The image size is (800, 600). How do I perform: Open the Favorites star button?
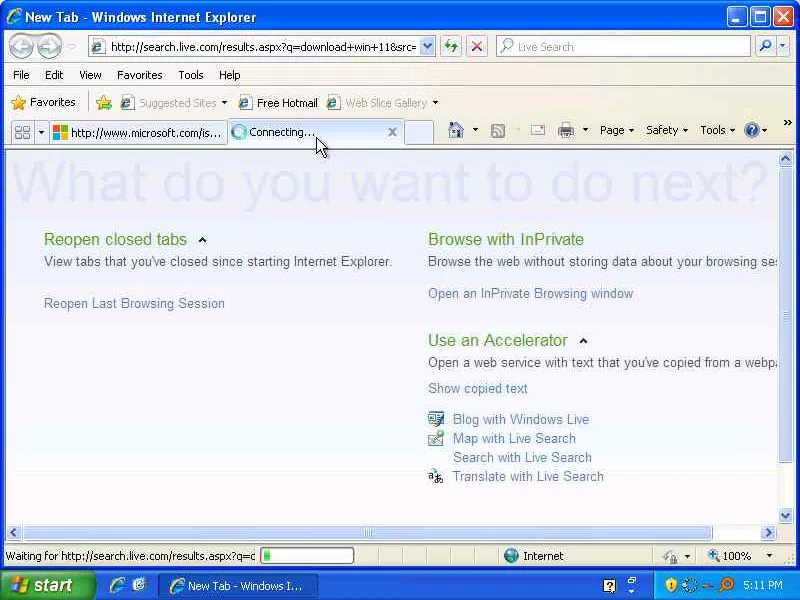coord(43,103)
